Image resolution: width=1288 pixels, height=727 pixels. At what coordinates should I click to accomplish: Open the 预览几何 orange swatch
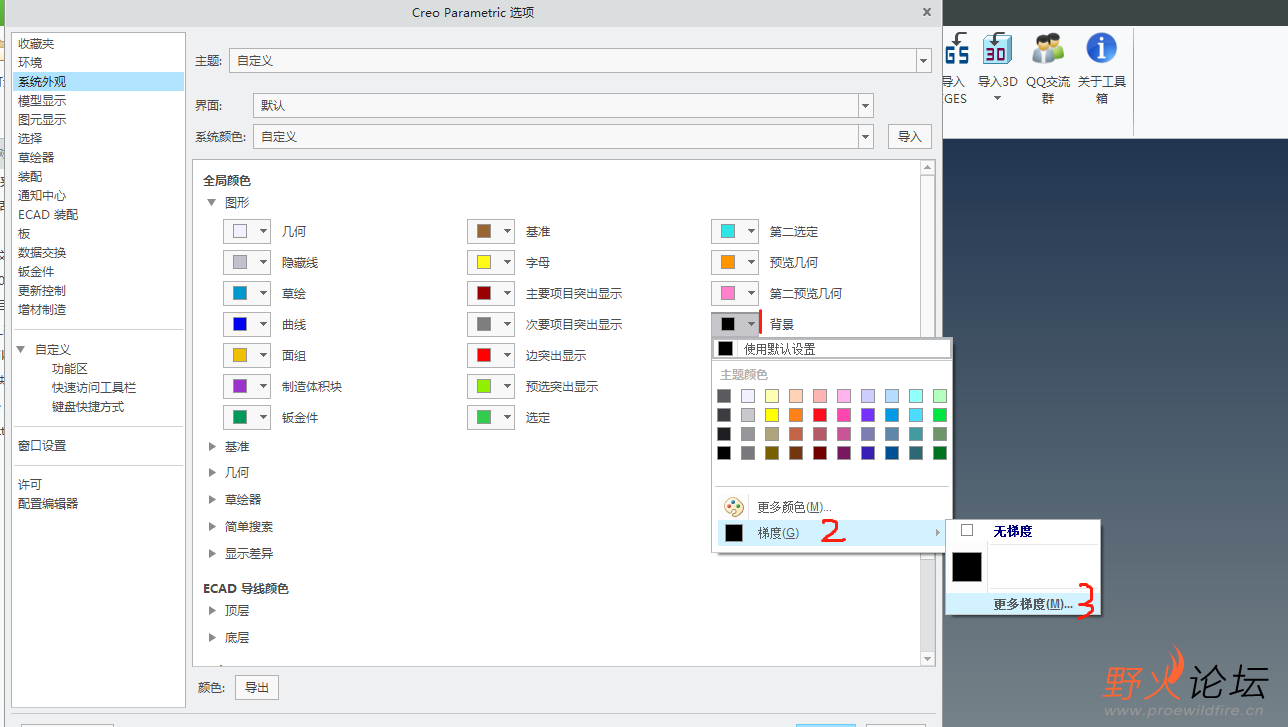(x=735, y=263)
